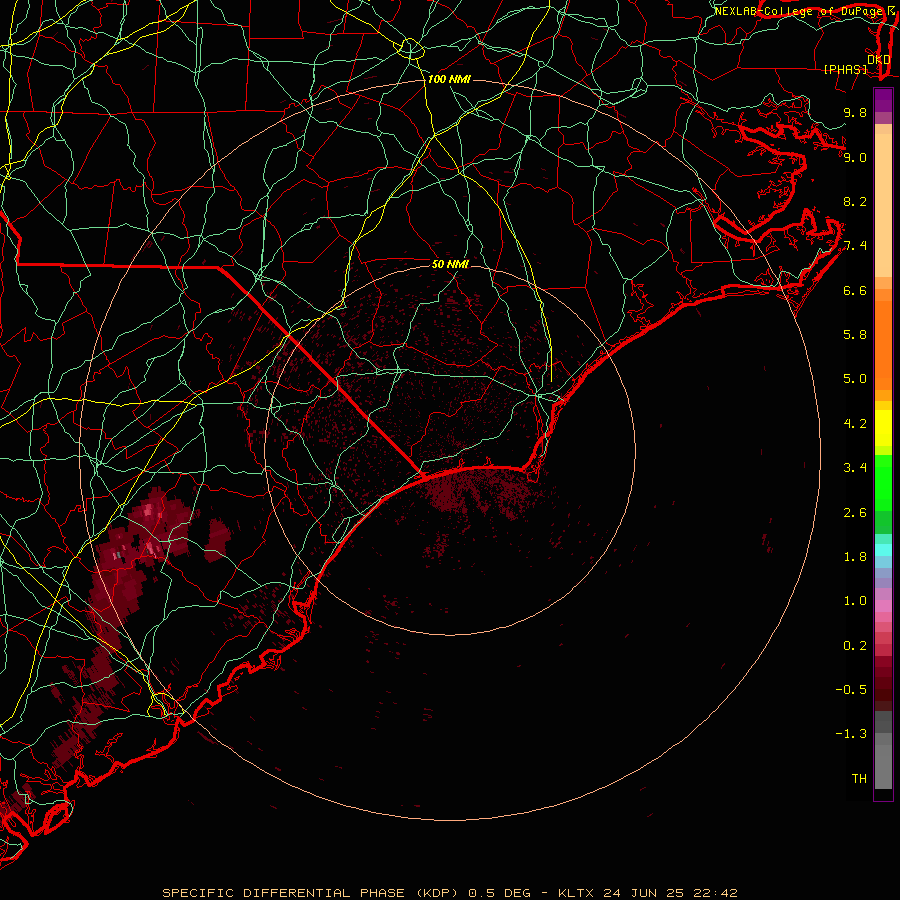Click the "-1.3" scale value

[x=851, y=734]
